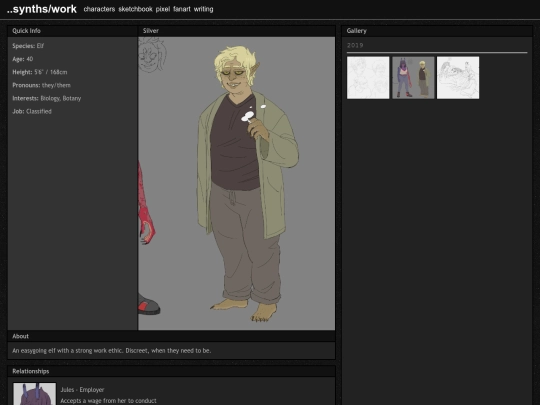Click the Age: 40 line
Screen dimensions: 540x405
(23, 59)
